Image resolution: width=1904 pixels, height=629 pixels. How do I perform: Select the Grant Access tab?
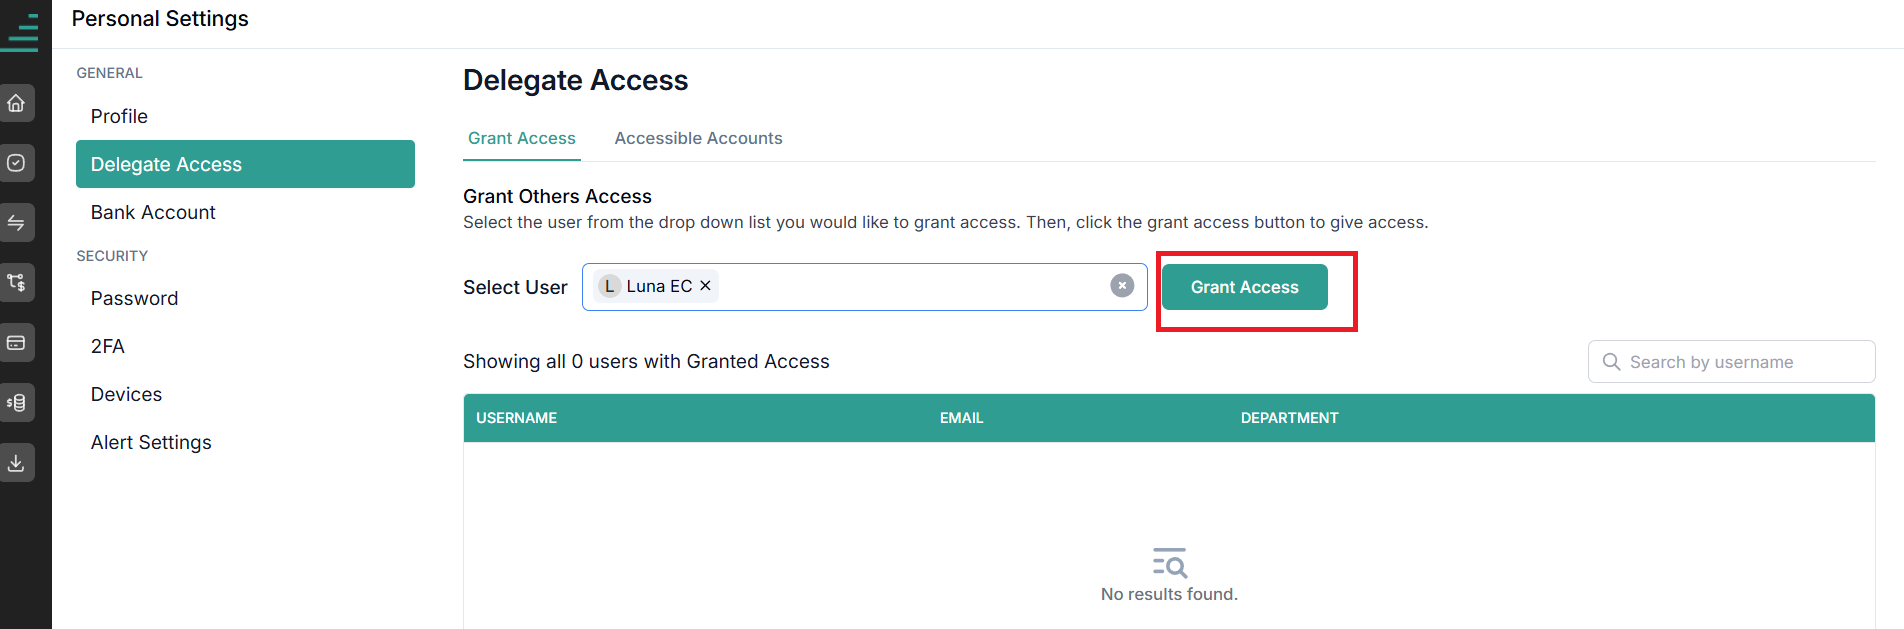[x=521, y=138]
